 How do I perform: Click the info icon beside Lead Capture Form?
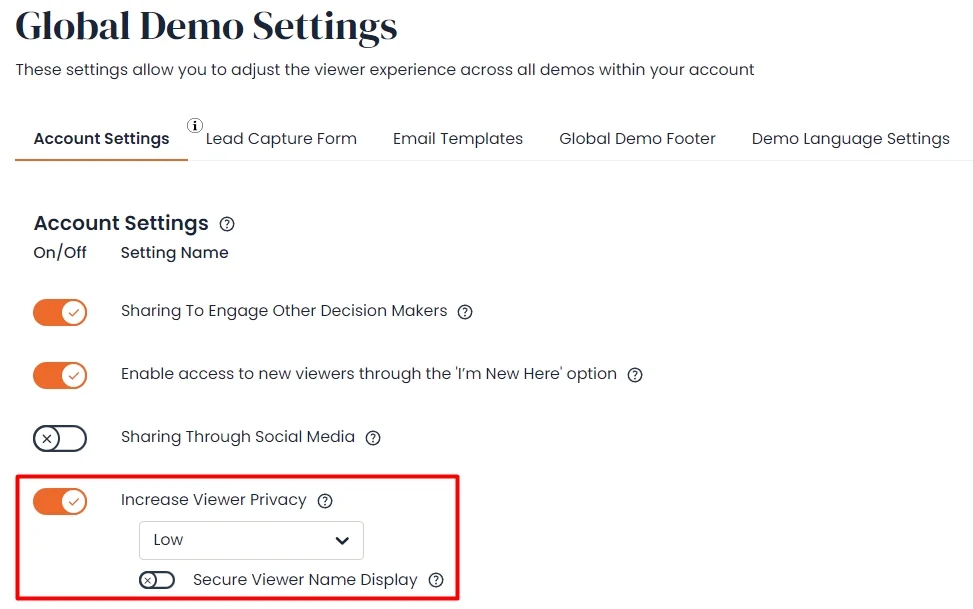(195, 125)
